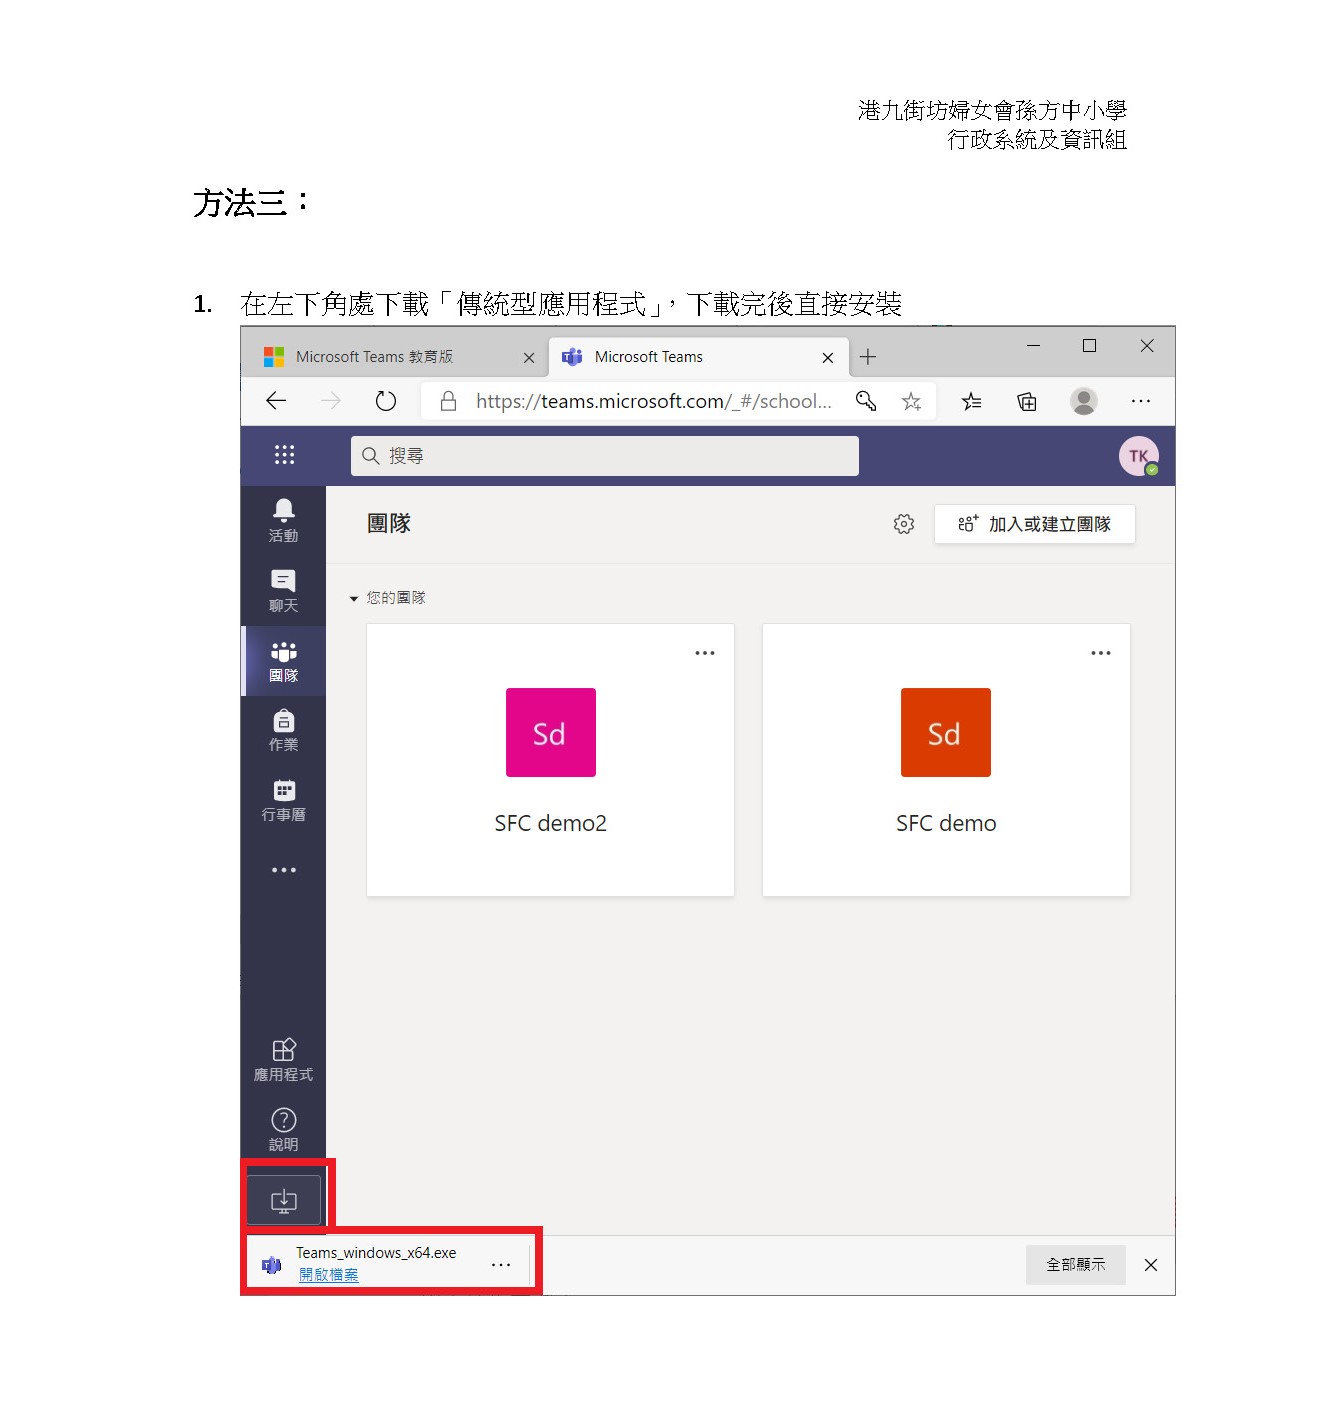1319x1402 pixels.
Task: Open the Apps (應用程式) sidebar icon
Action: (x=284, y=1060)
